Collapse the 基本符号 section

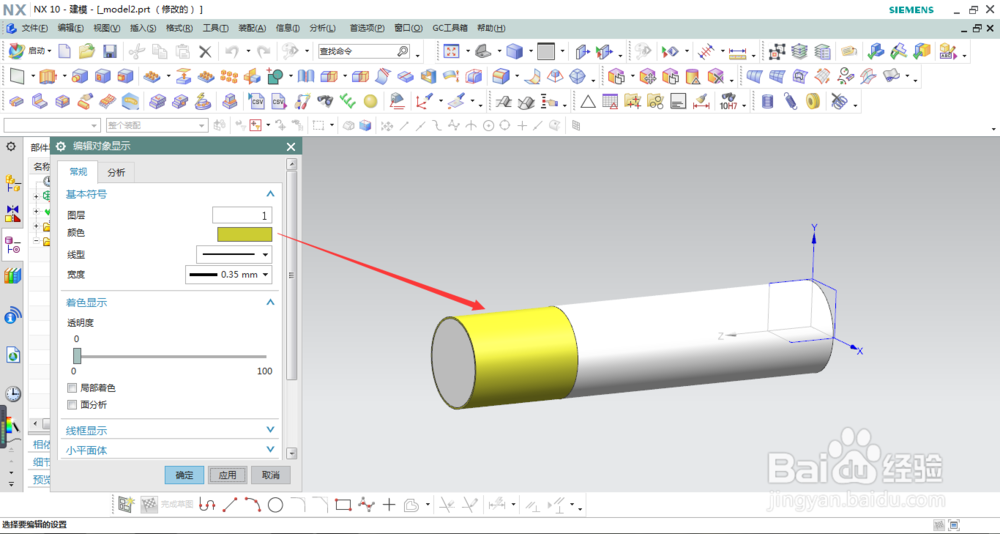click(270, 194)
